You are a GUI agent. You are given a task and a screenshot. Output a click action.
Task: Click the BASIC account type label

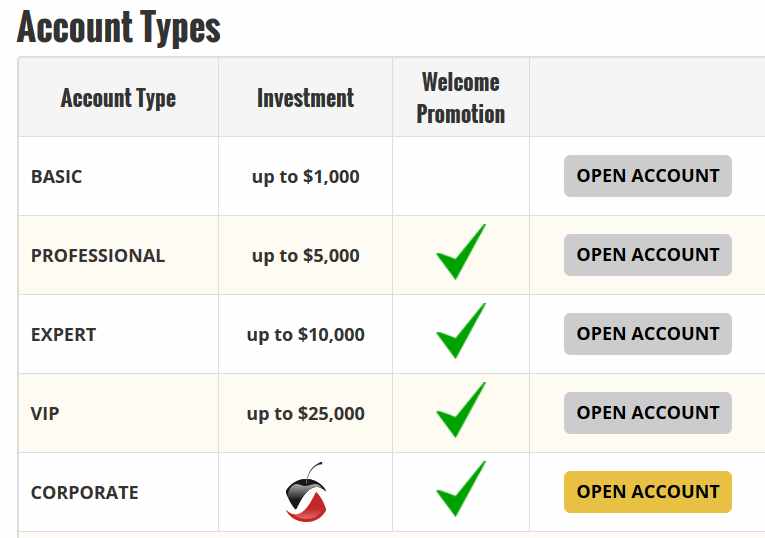click(57, 177)
